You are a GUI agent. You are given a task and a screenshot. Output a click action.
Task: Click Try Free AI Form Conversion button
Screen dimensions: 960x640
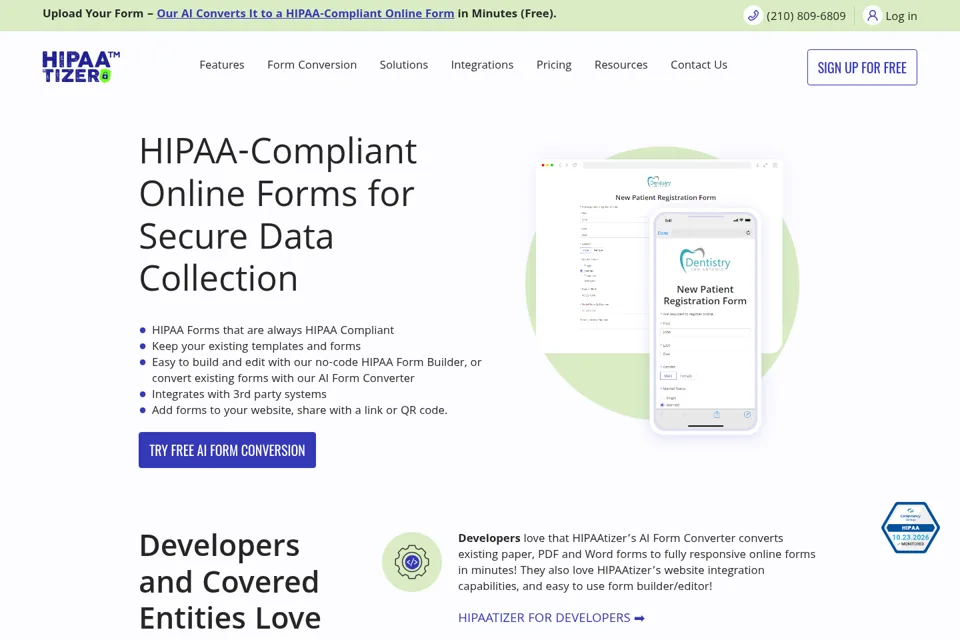tap(227, 450)
